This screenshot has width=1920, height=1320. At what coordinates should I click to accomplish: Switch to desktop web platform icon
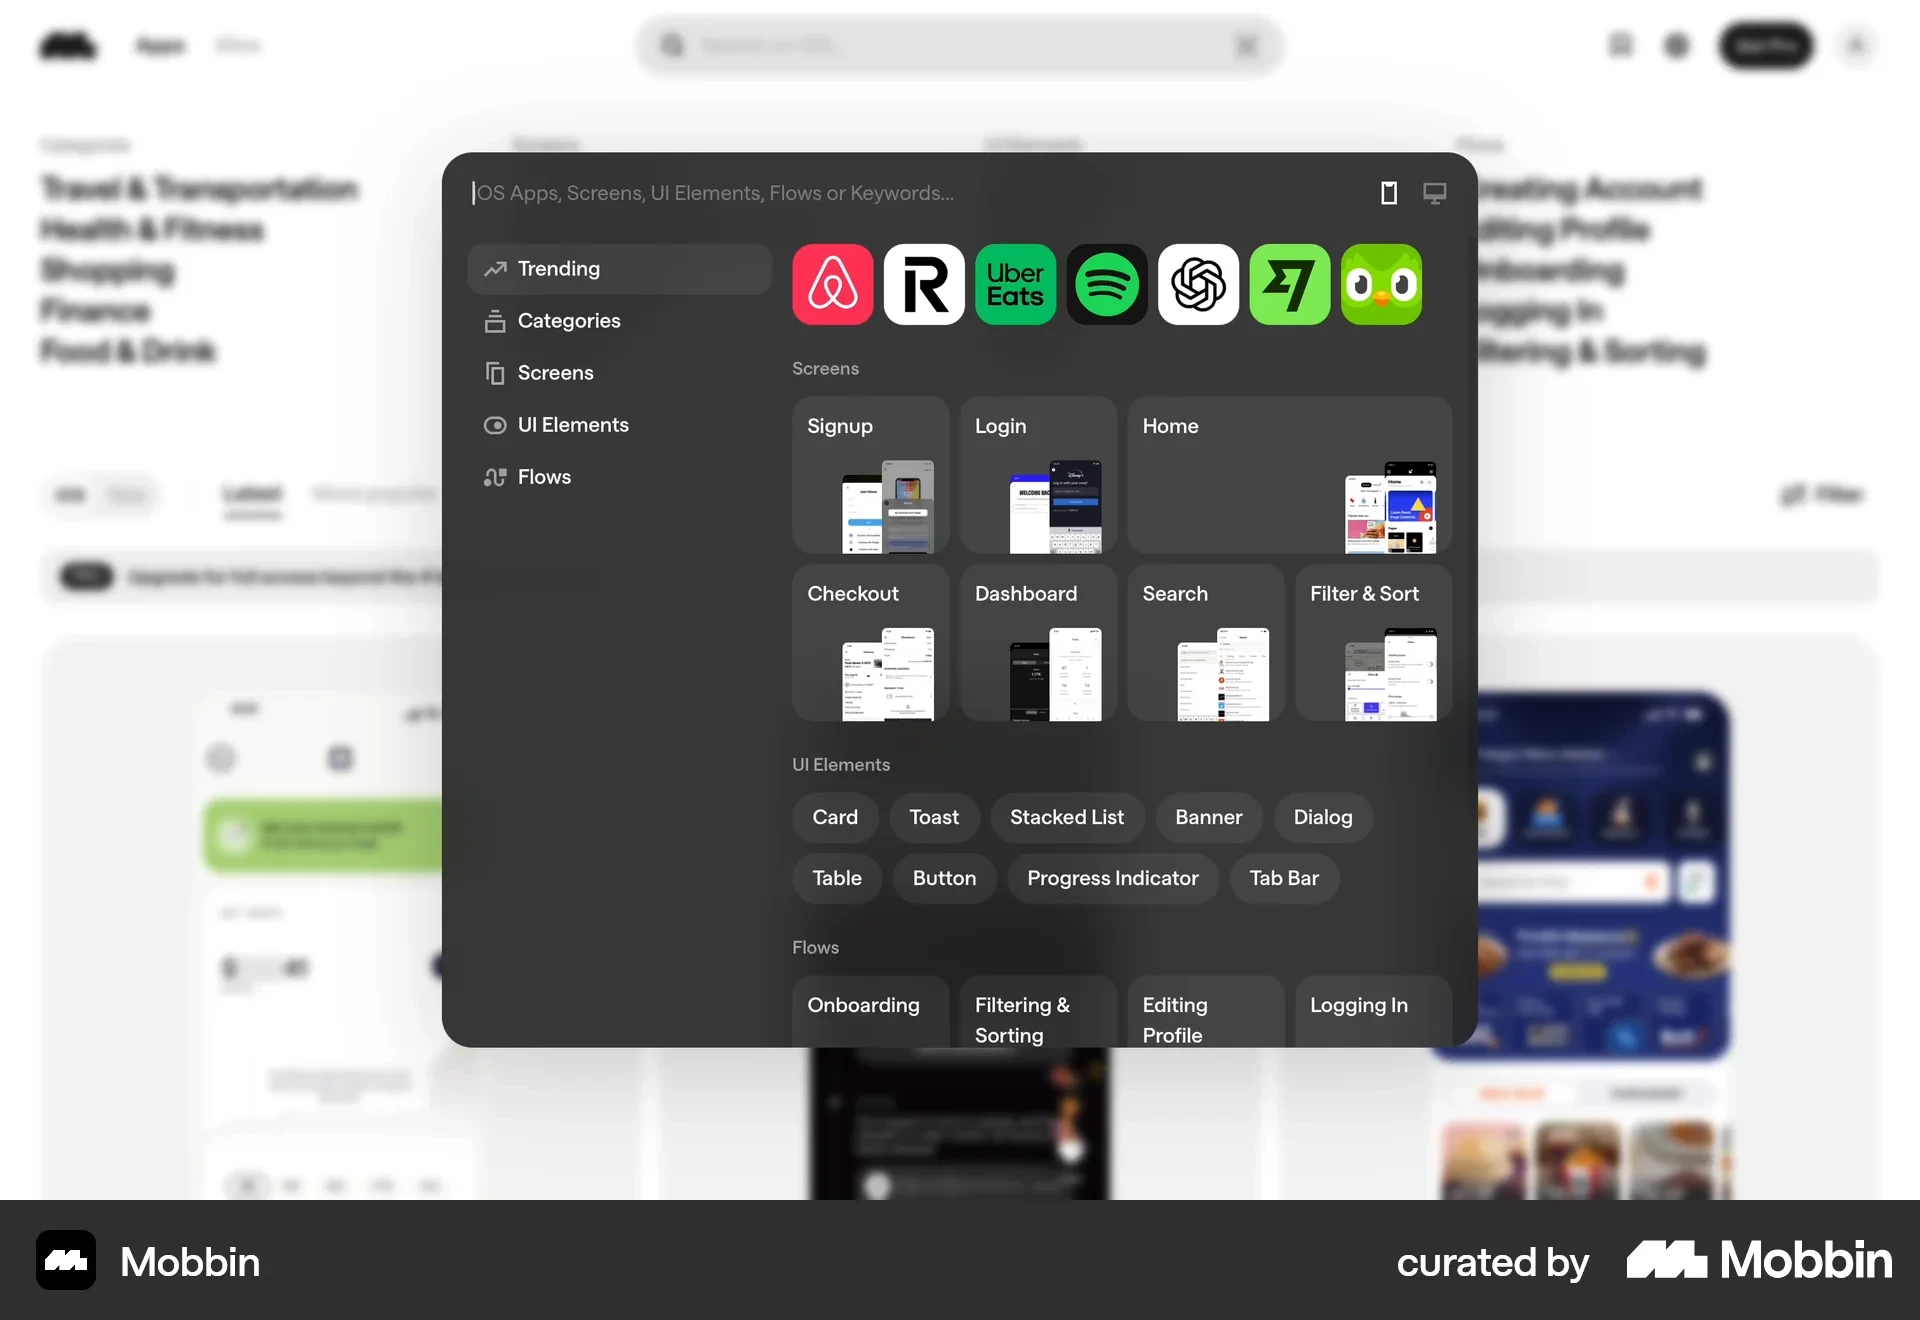[1434, 193]
